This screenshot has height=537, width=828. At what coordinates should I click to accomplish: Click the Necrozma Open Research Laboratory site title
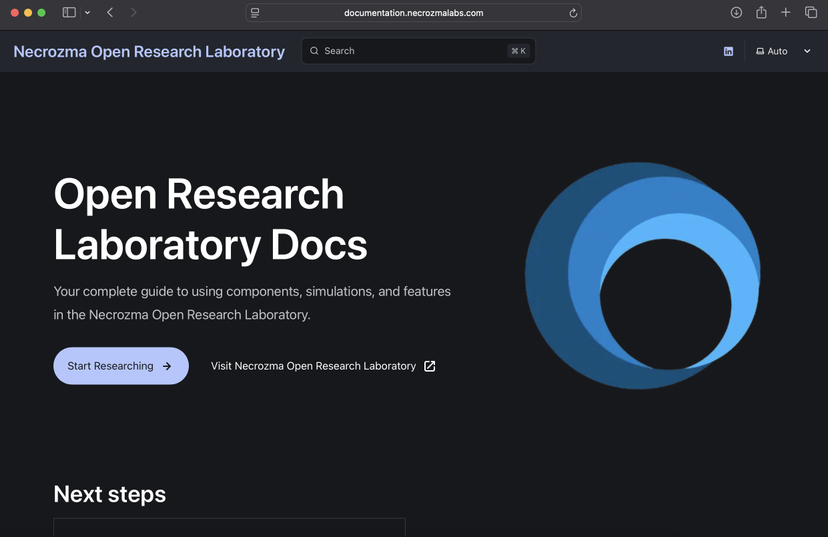[149, 52]
